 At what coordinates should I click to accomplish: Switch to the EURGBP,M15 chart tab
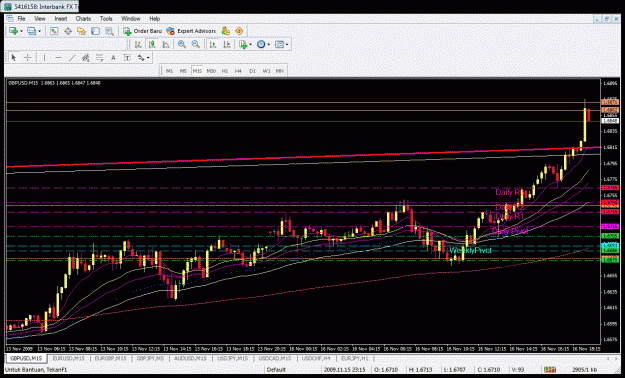[x=110, y=359]
